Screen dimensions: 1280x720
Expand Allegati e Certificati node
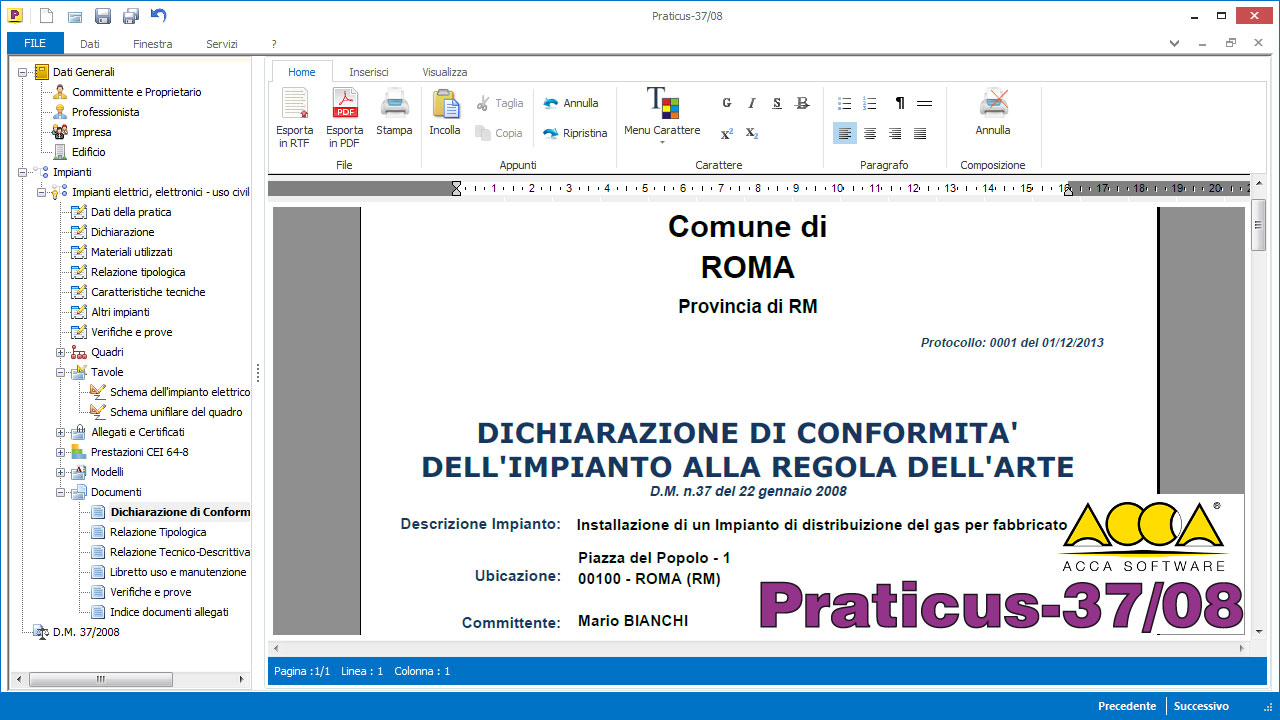[x=61, y=432]
